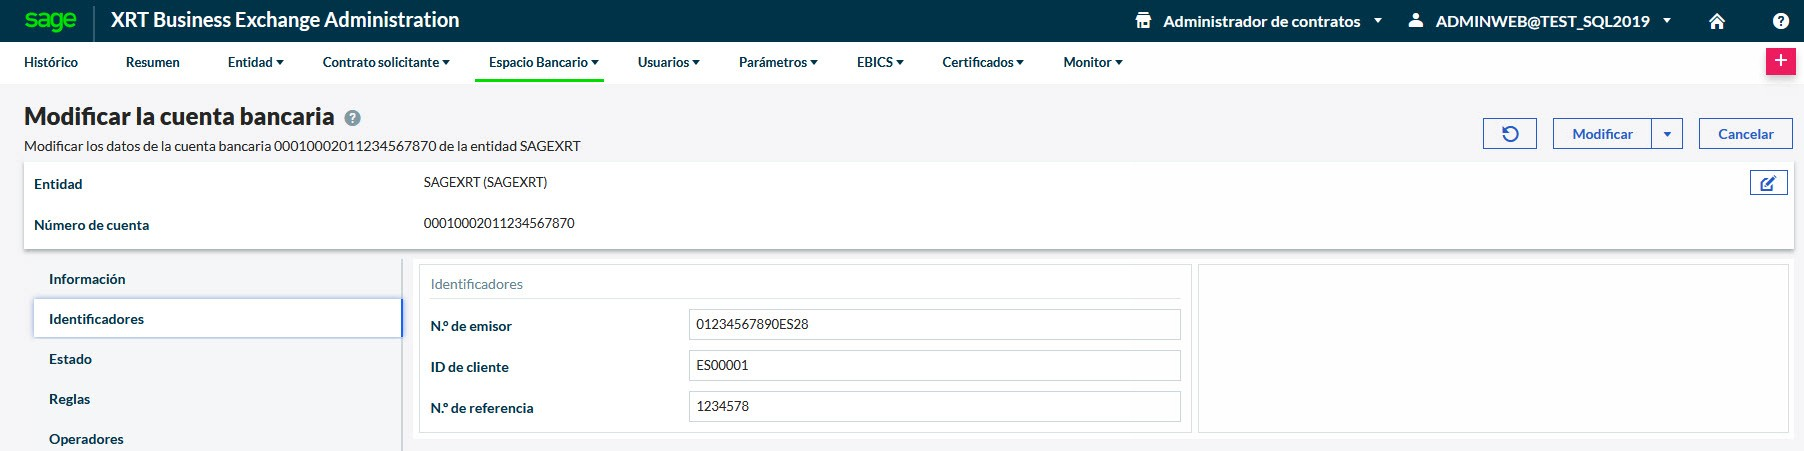Click the edit pencil icon for entity
The image size is (1804, 451).
pyautogui.click(x=1768, y=183)
